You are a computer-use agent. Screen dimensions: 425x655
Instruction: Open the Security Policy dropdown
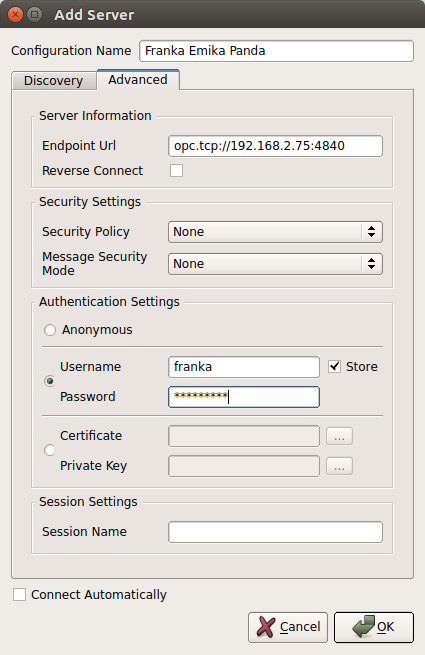[x=275, y=232]
